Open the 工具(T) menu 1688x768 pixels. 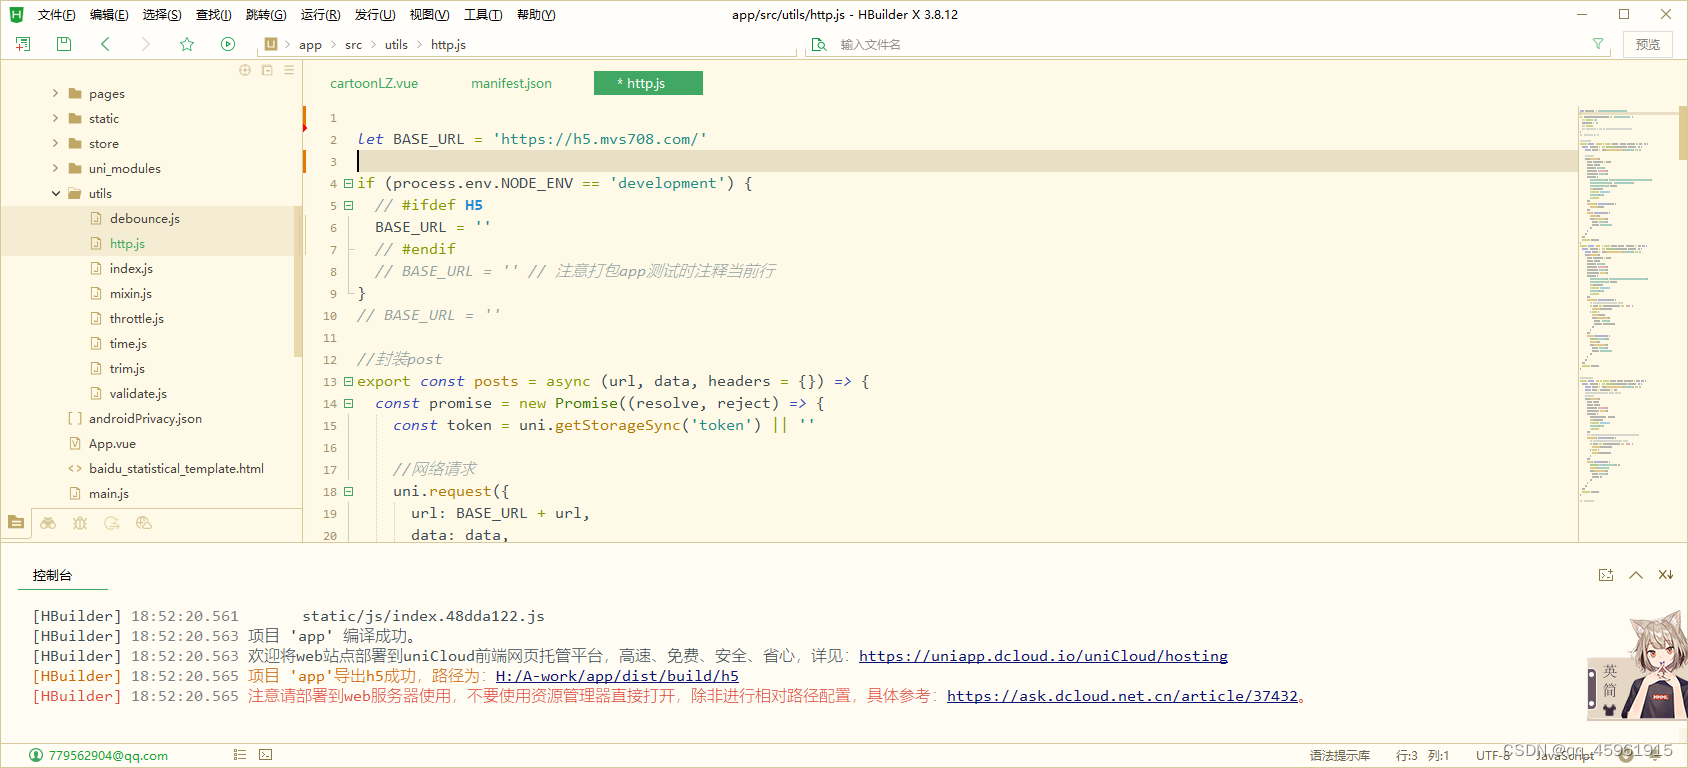[483, 15]
